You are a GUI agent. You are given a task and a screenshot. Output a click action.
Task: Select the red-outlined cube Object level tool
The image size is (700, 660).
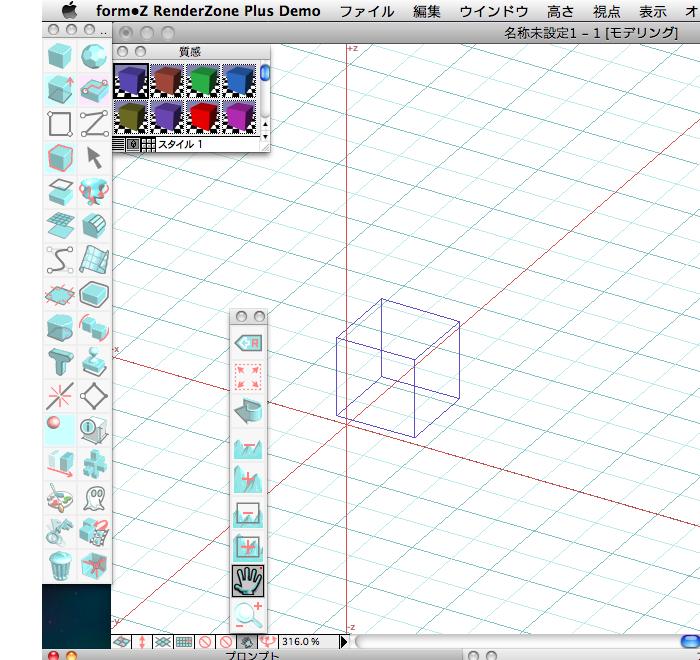60,158
